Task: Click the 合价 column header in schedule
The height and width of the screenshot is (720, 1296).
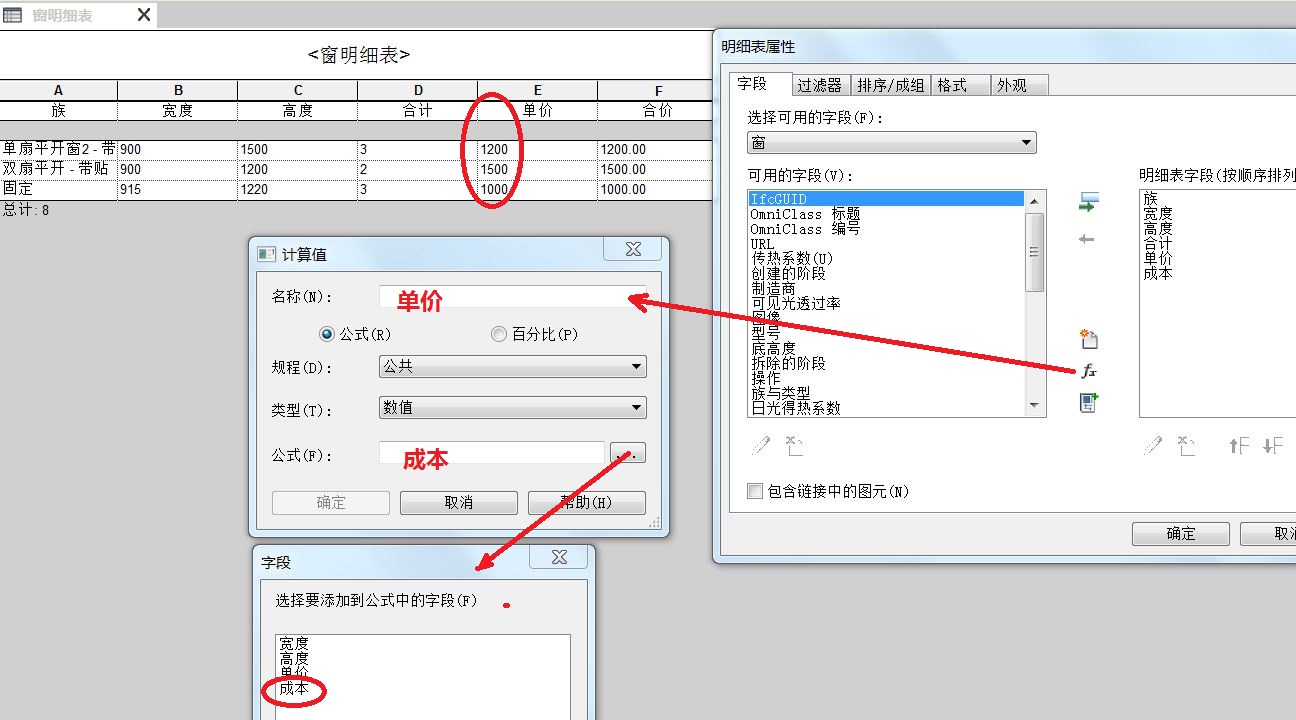Action: coord(657,110)
